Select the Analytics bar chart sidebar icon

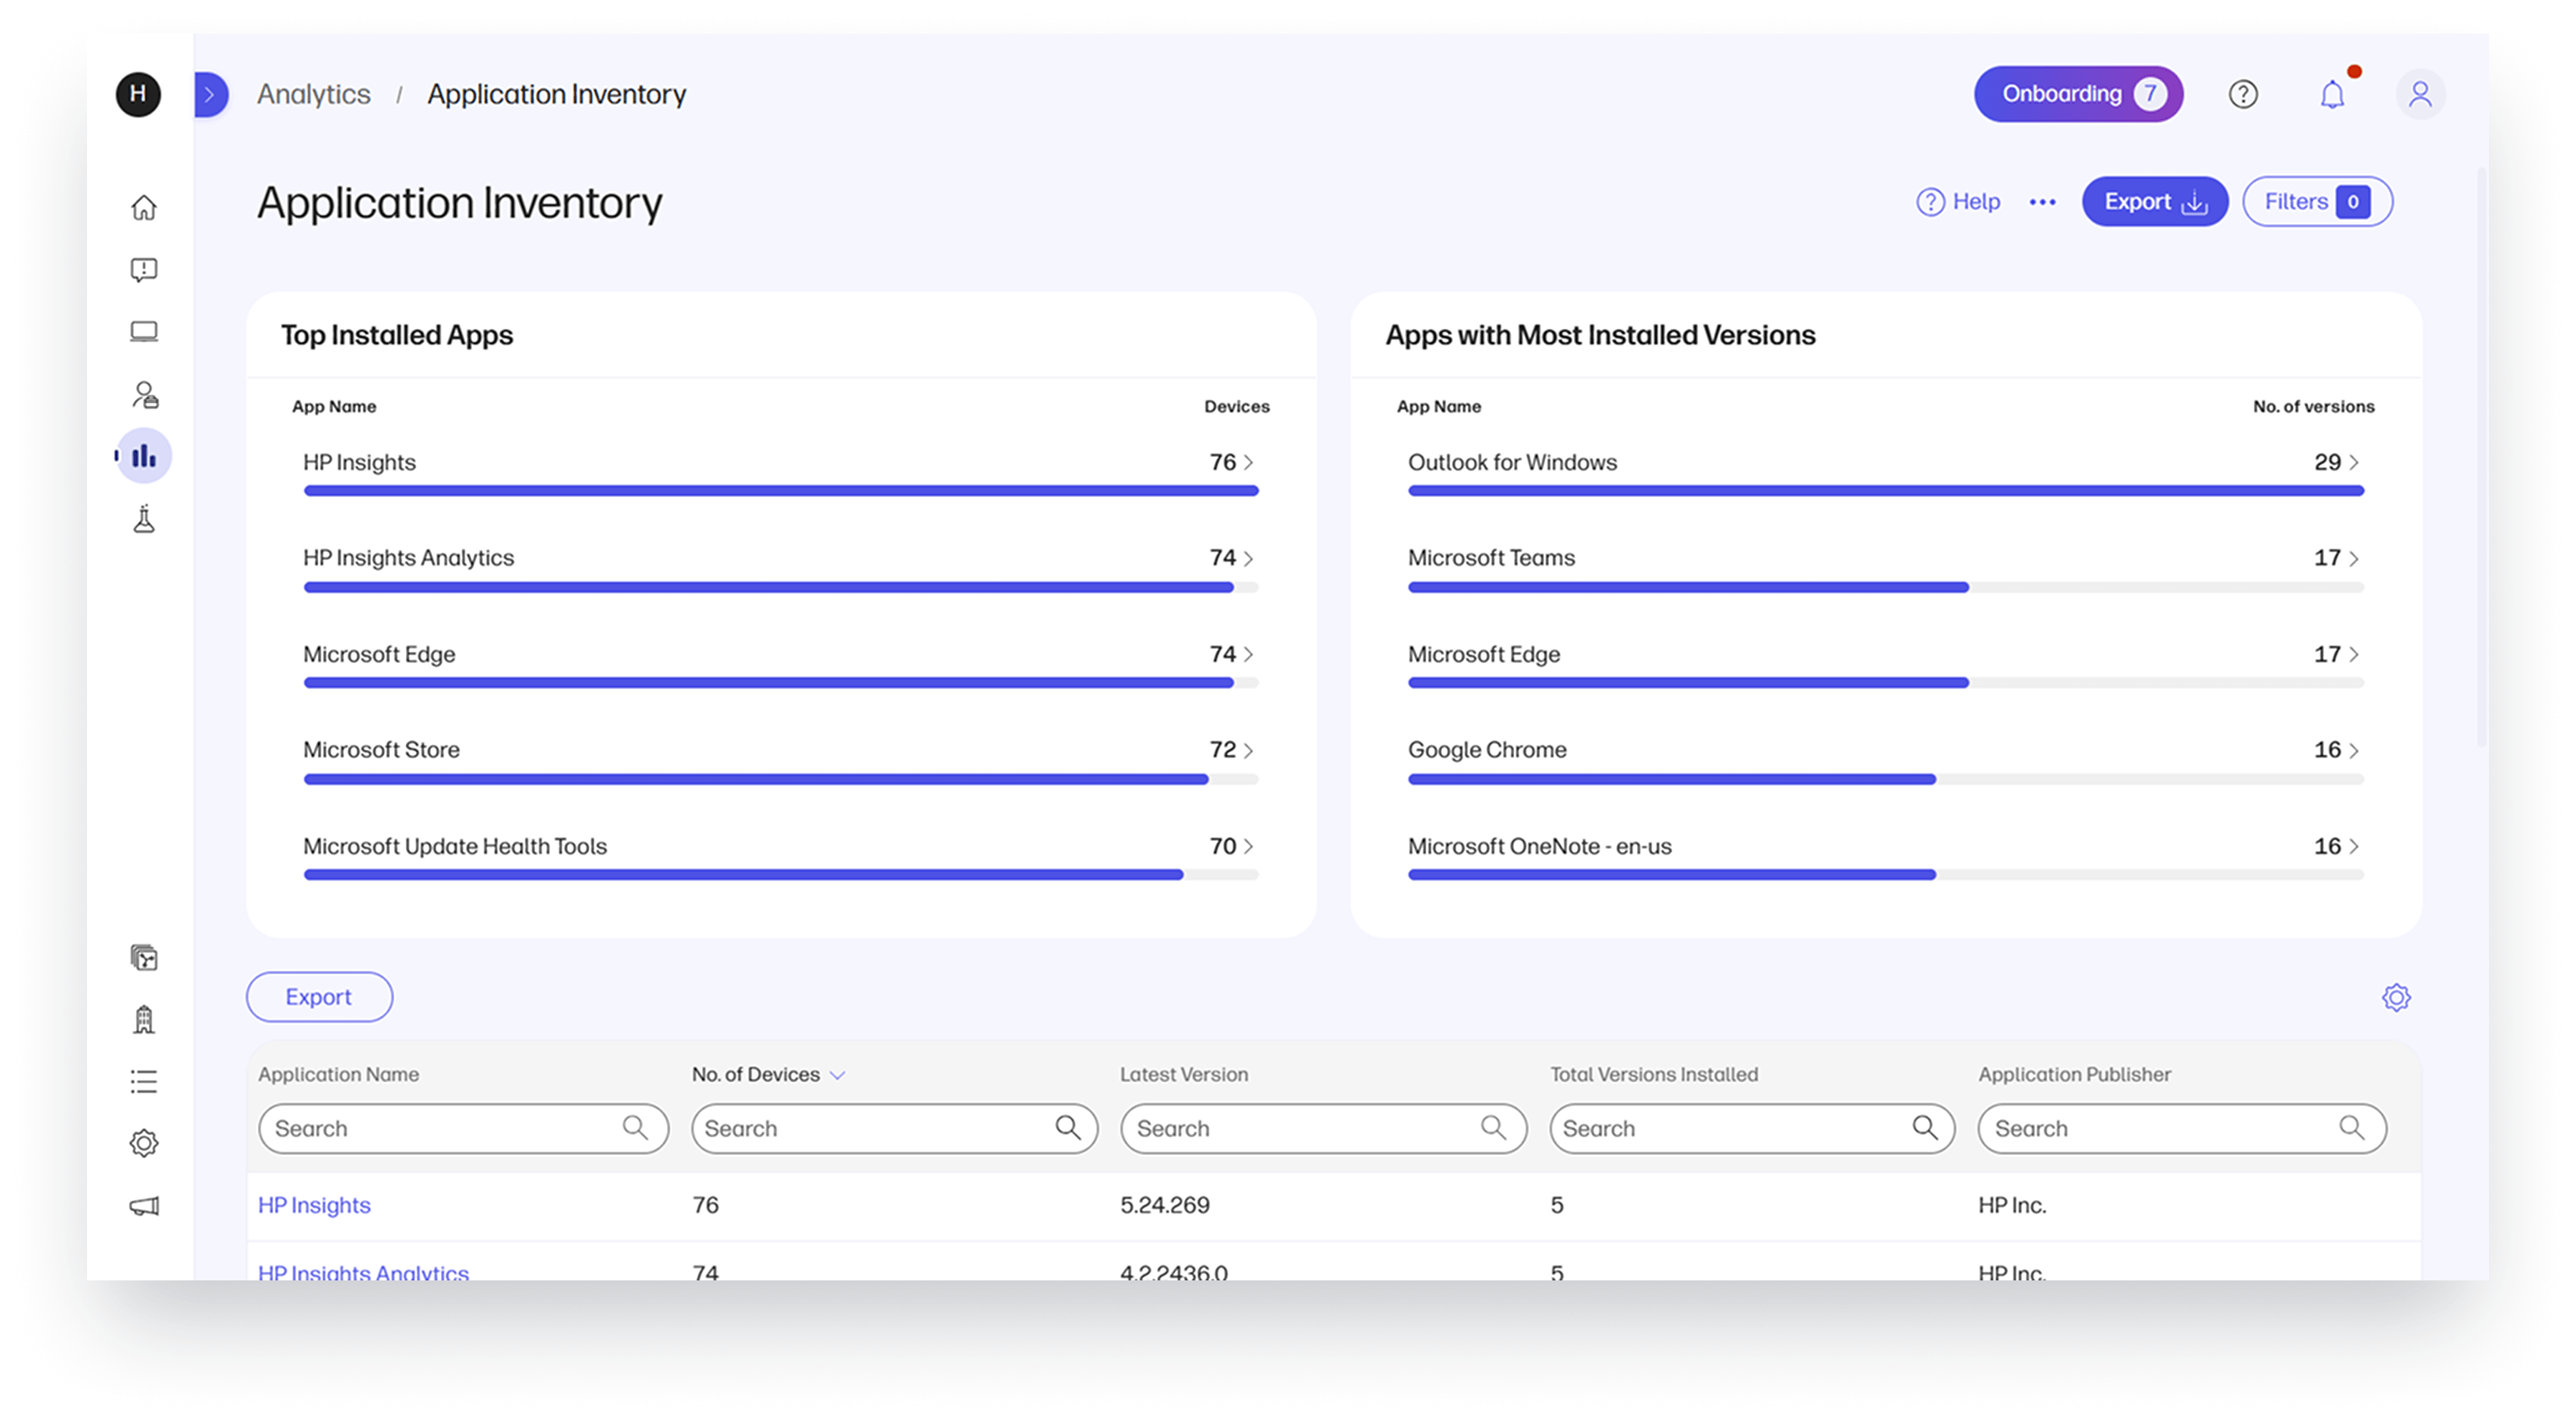144,456
